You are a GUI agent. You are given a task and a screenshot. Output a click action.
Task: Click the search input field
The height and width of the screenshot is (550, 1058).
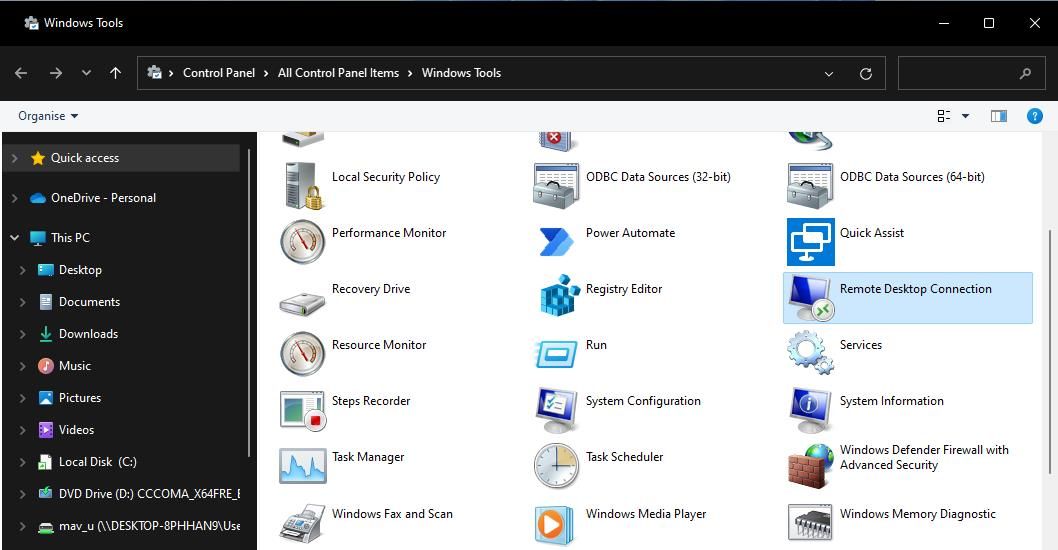coord(958,73)
